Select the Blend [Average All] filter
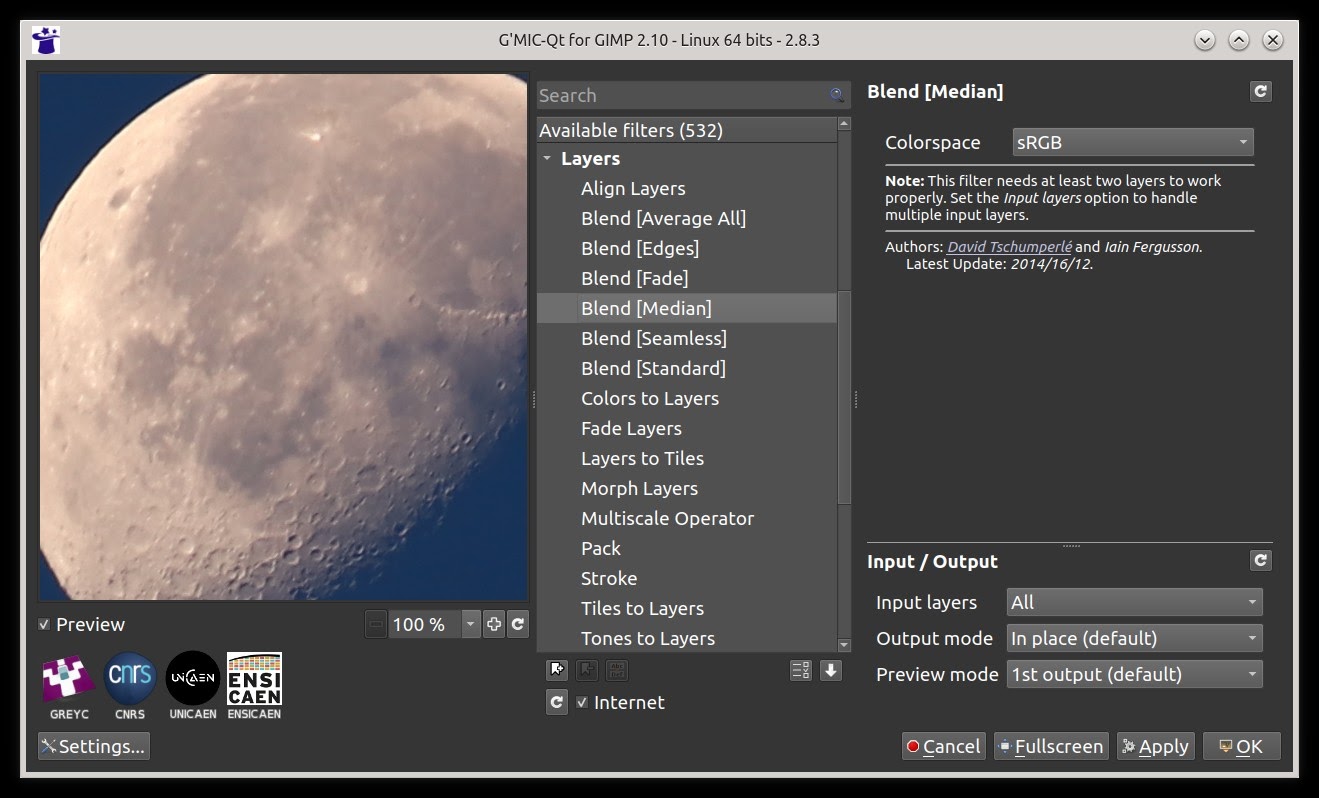 [663, 218]
